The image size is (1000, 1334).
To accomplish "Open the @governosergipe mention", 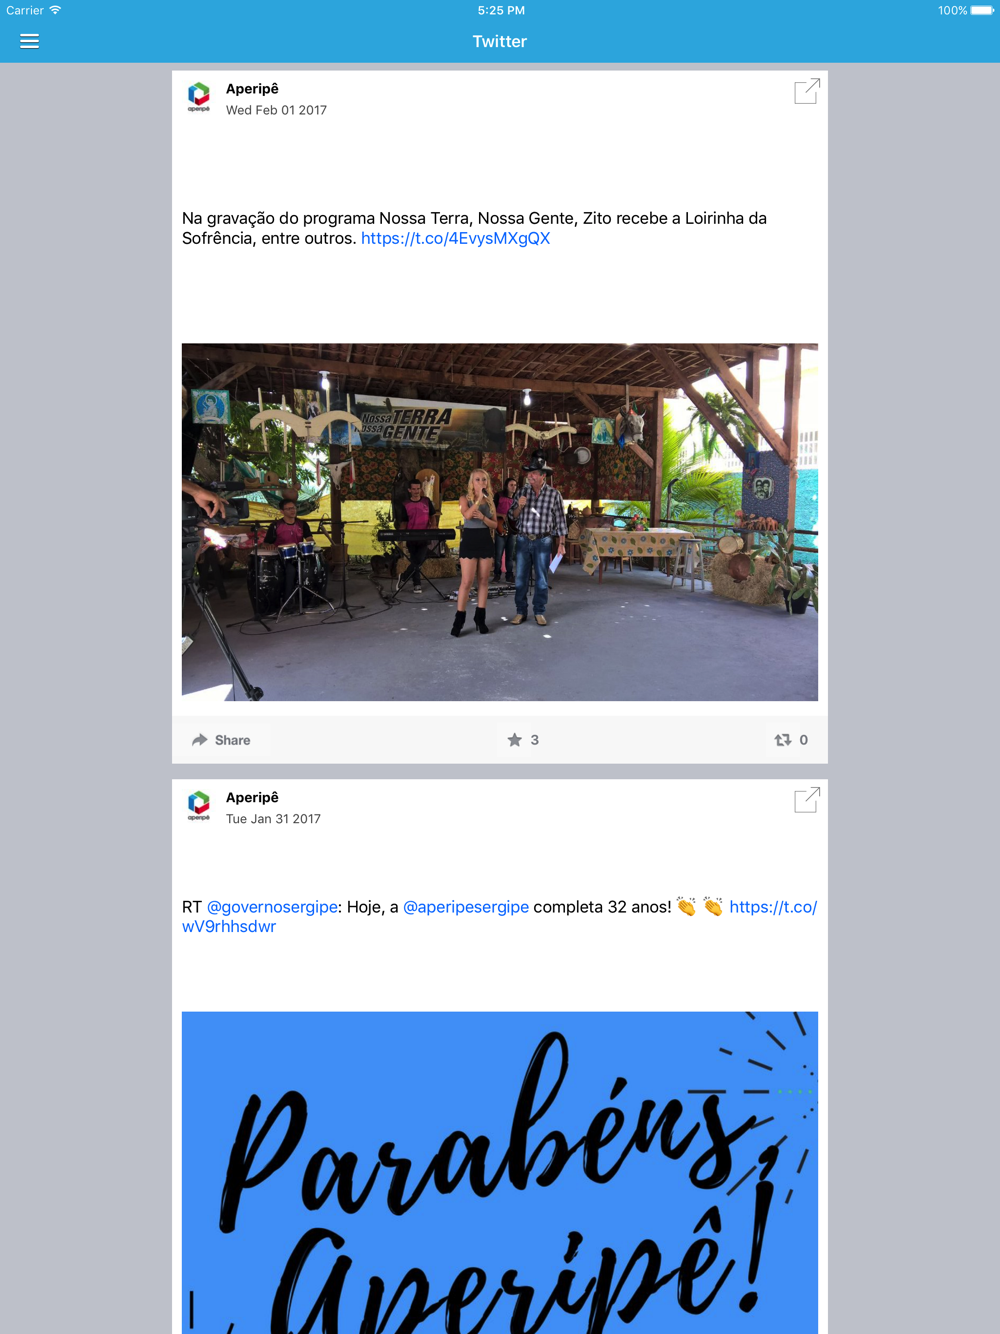I will coord(272,907).
